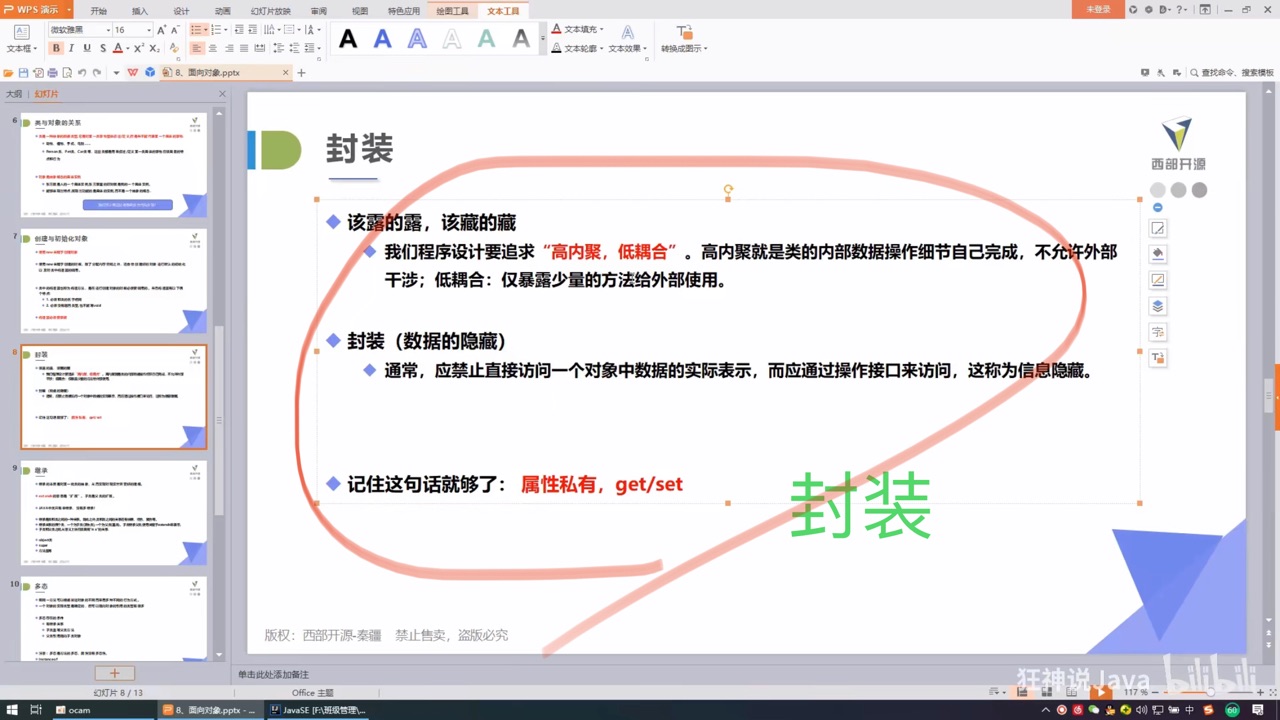Add a new slide with the plus button
The width and height of the screenshot is (1280, 720).
(x=114, y=673)
